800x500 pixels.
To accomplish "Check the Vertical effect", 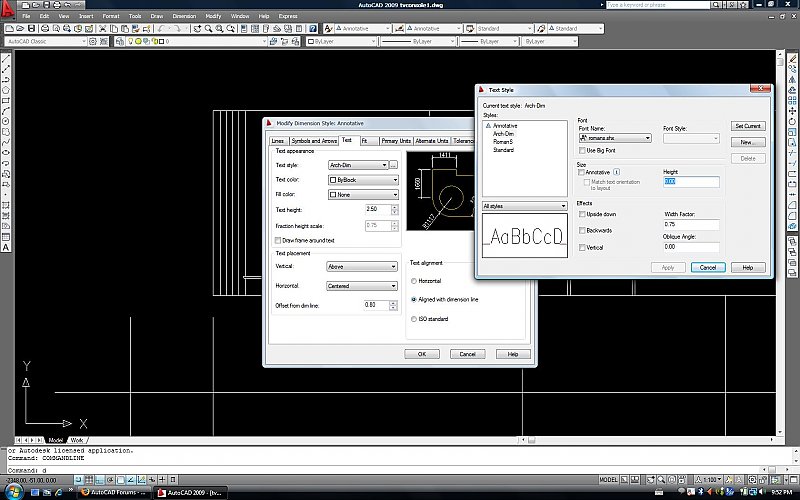I will [582, 247].
